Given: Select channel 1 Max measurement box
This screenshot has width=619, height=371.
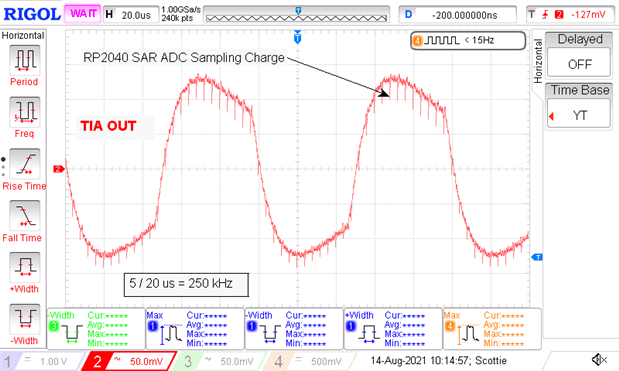Looking at the screenshot, I should [195, 329].
